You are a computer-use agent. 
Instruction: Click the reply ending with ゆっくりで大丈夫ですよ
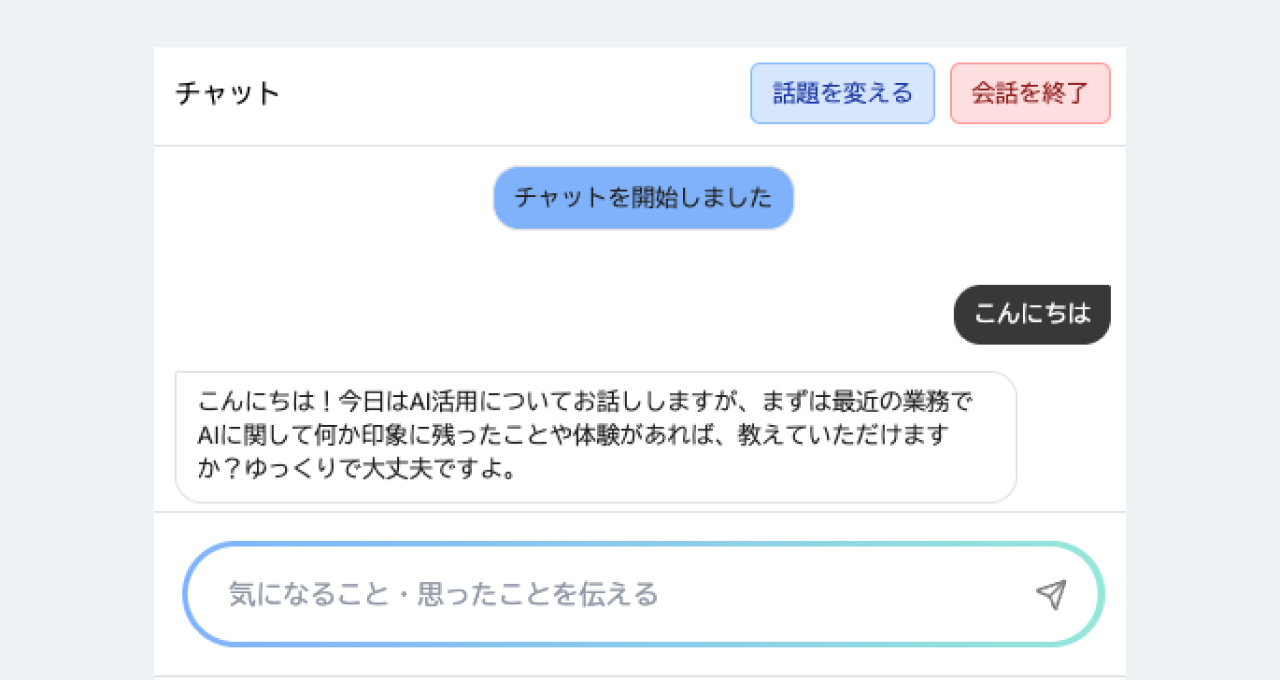pos(595,436)
